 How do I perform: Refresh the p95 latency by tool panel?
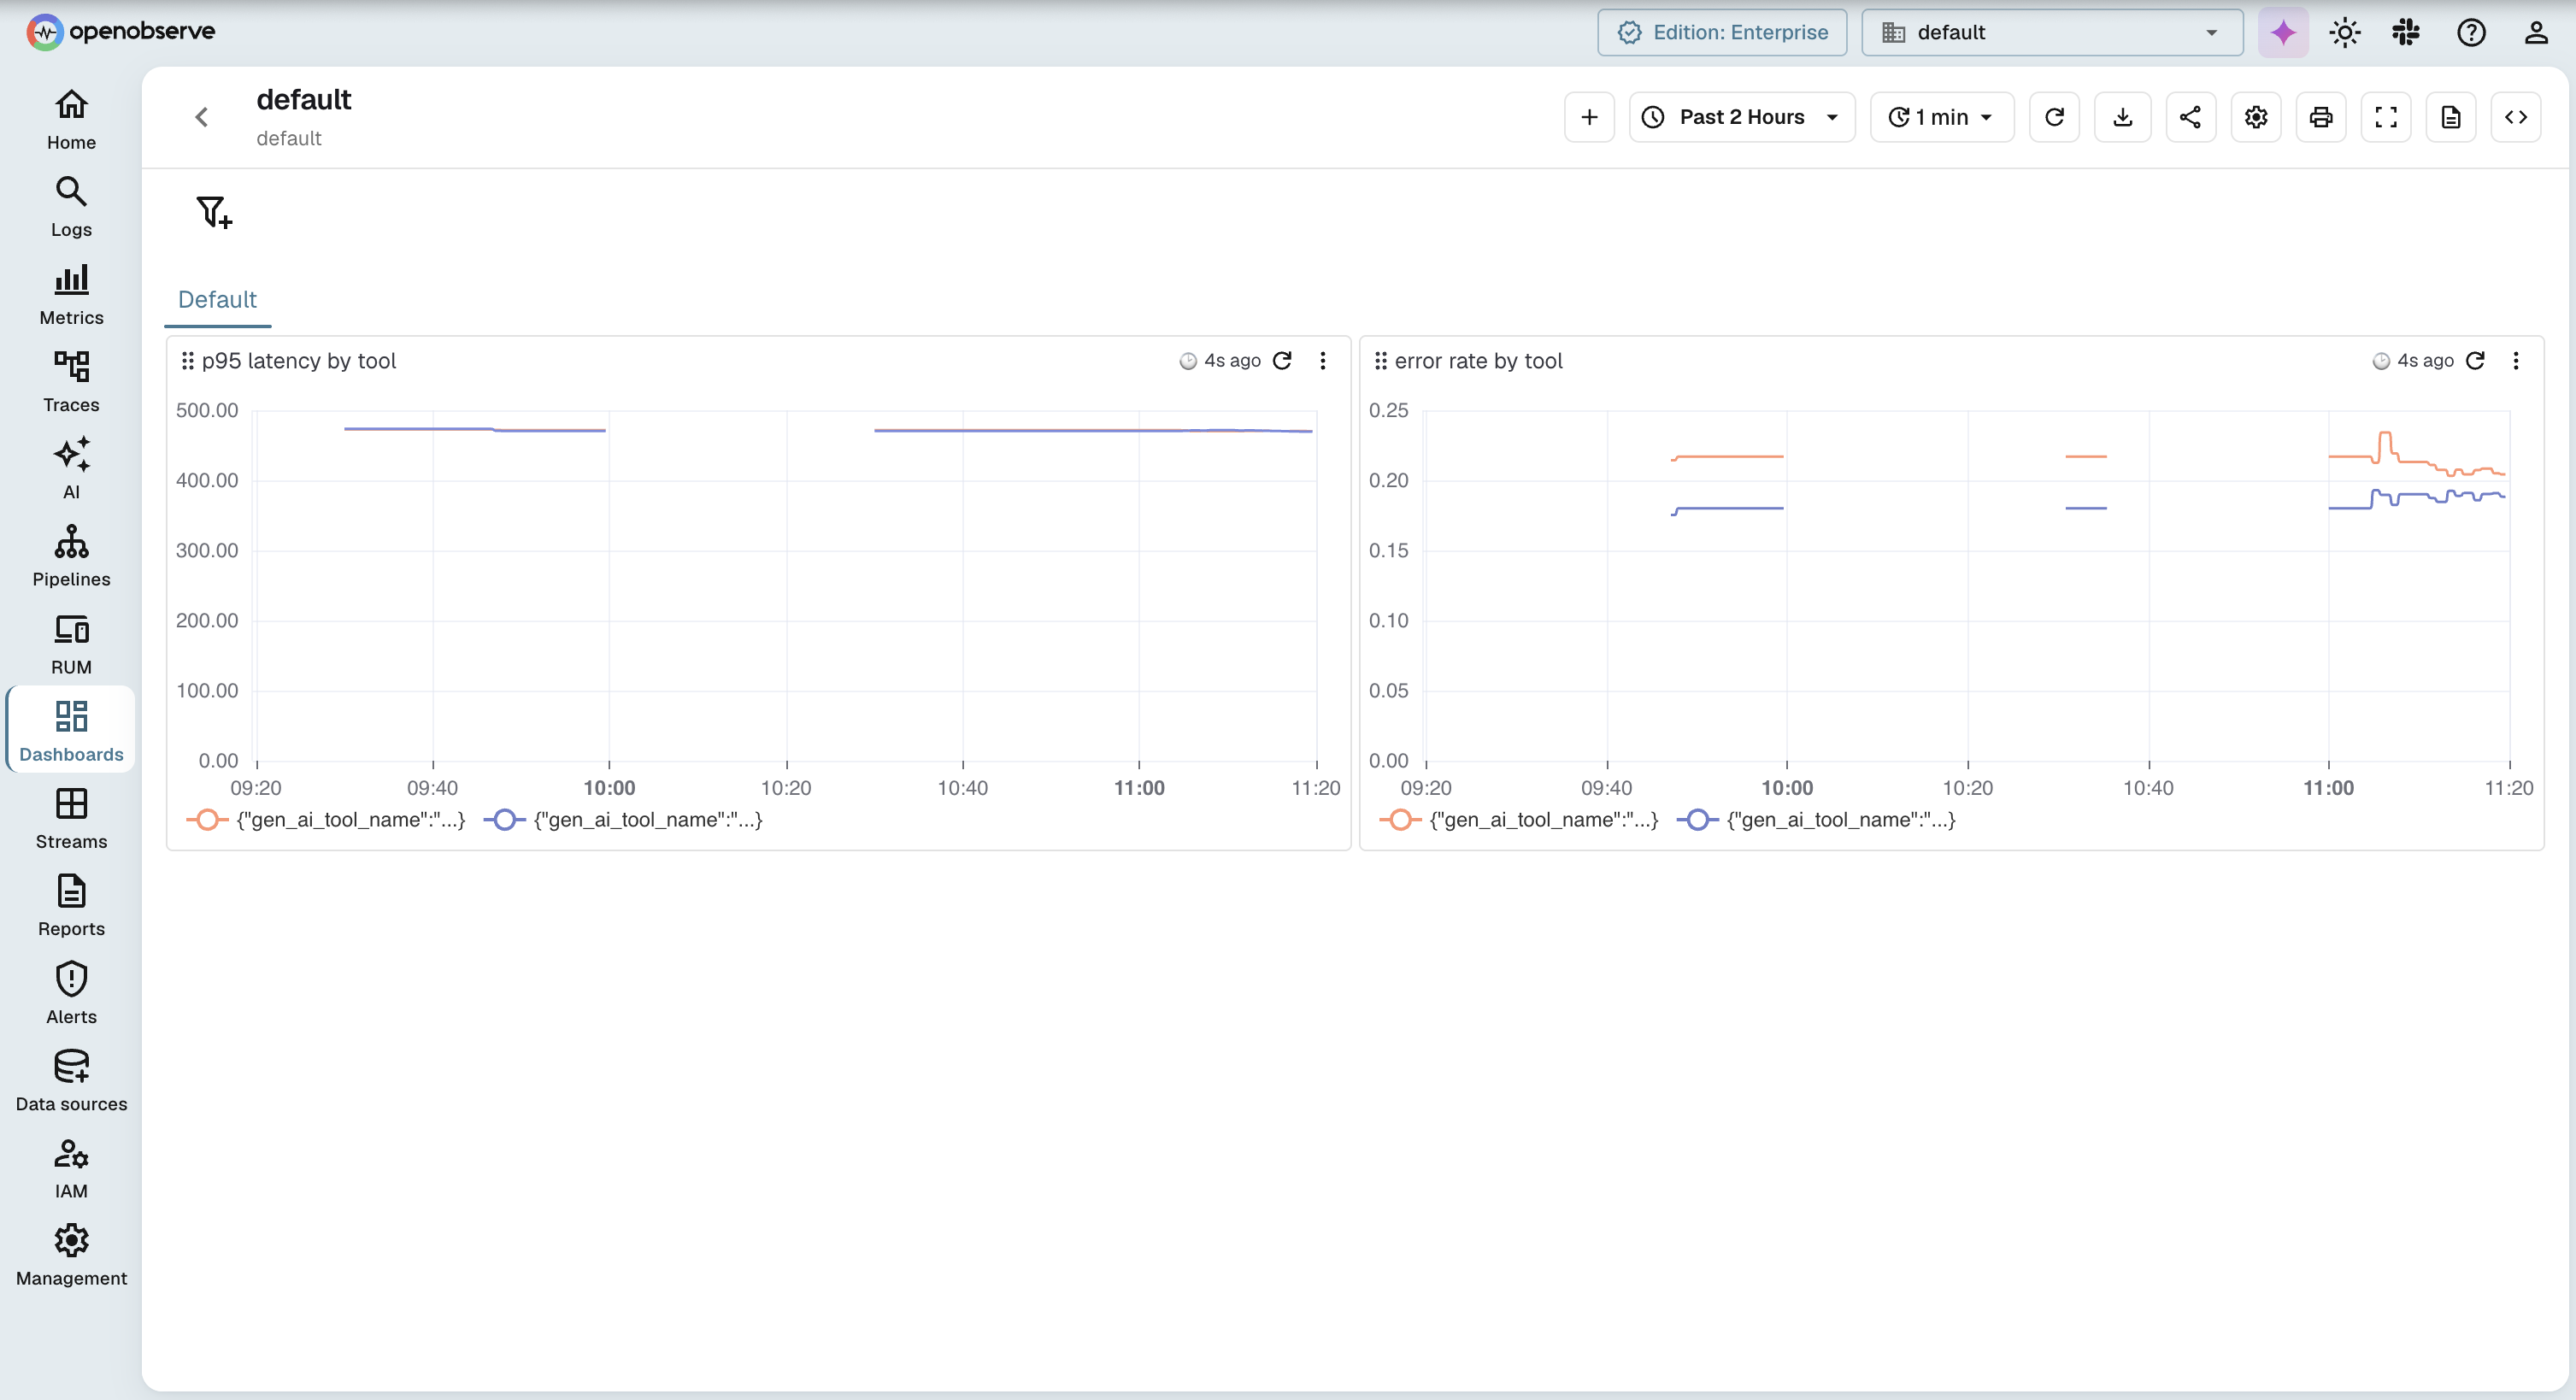1282,361
